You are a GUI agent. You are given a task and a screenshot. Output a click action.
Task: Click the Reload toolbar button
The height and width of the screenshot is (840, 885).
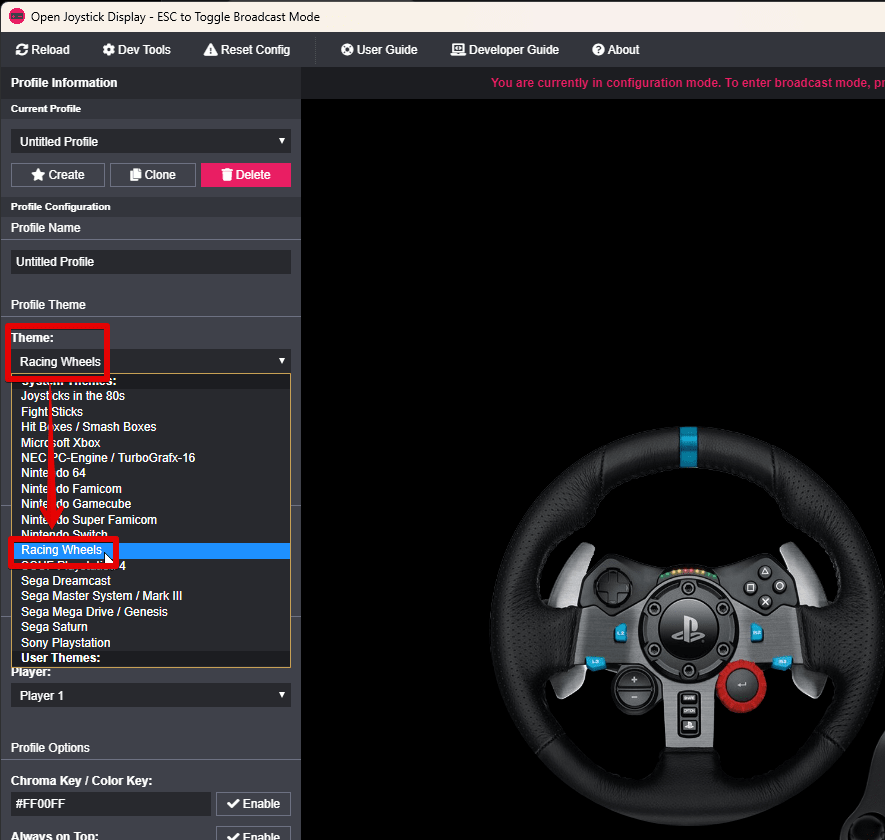(x=43, y=50)
